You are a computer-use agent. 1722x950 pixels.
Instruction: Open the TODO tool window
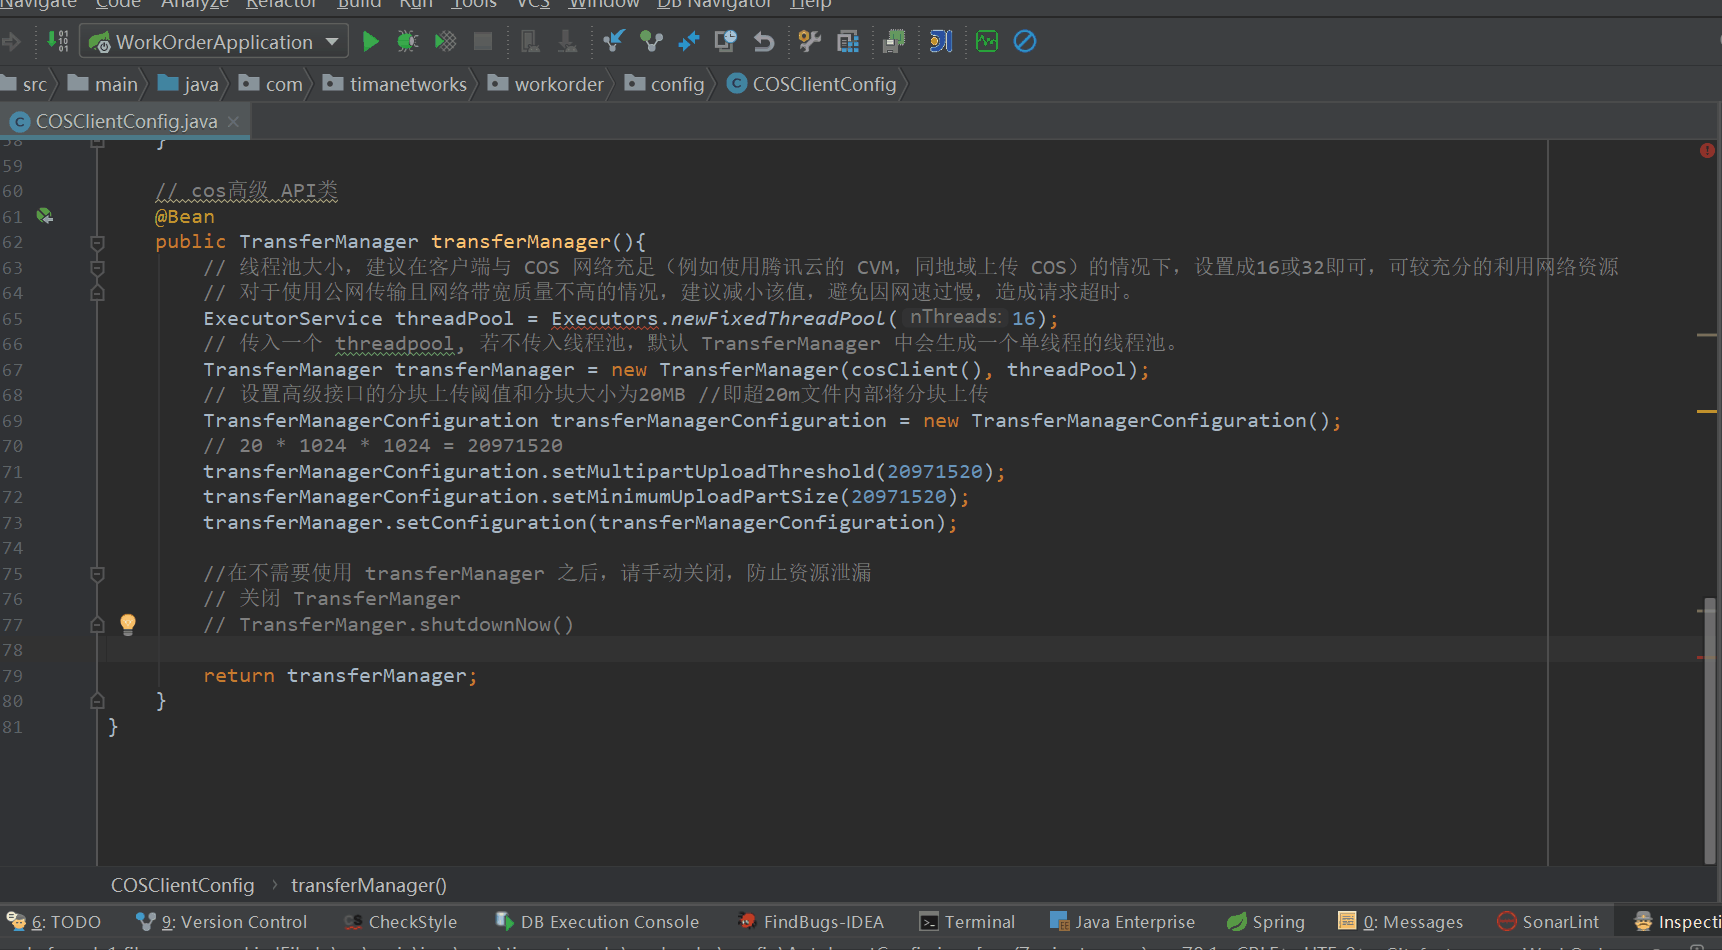(54, 922)
